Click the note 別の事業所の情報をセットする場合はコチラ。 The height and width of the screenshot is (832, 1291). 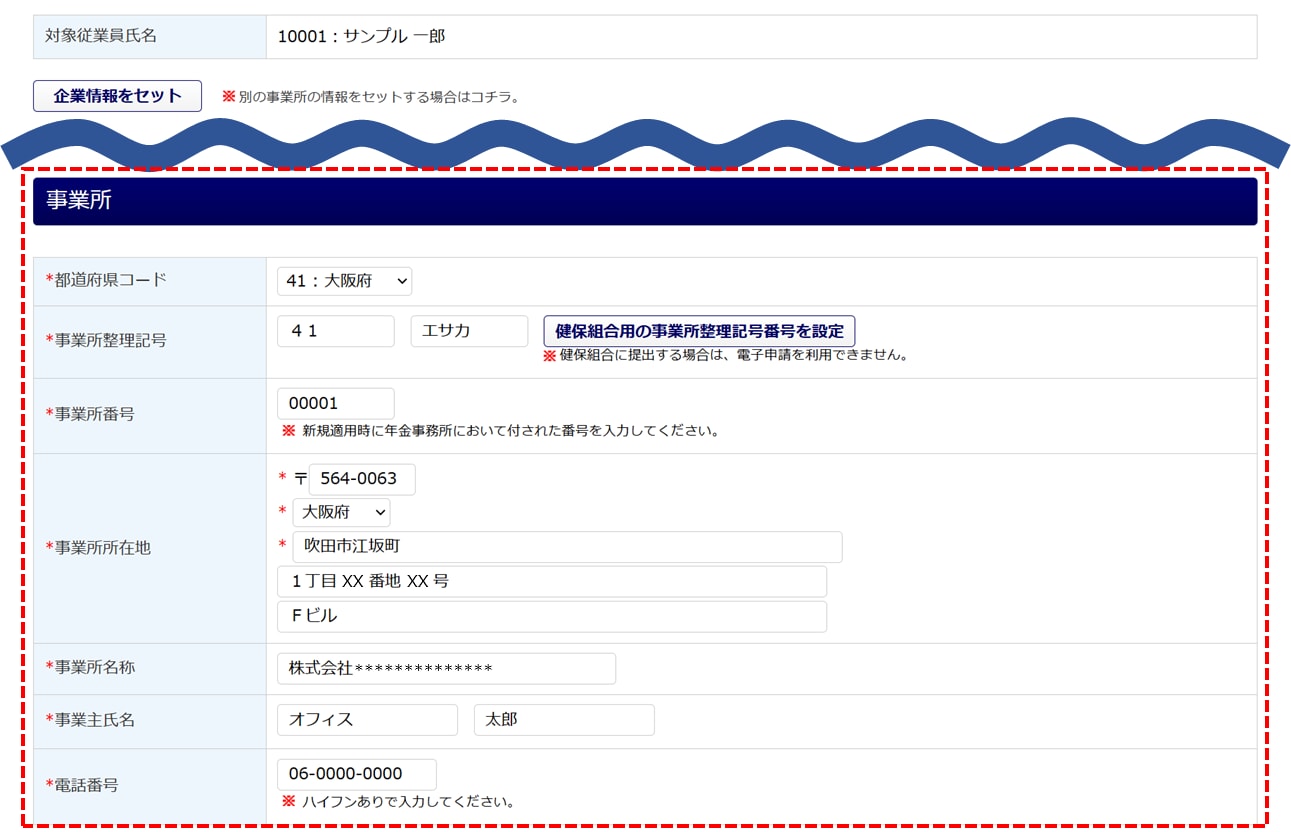(x=379, y=98)
